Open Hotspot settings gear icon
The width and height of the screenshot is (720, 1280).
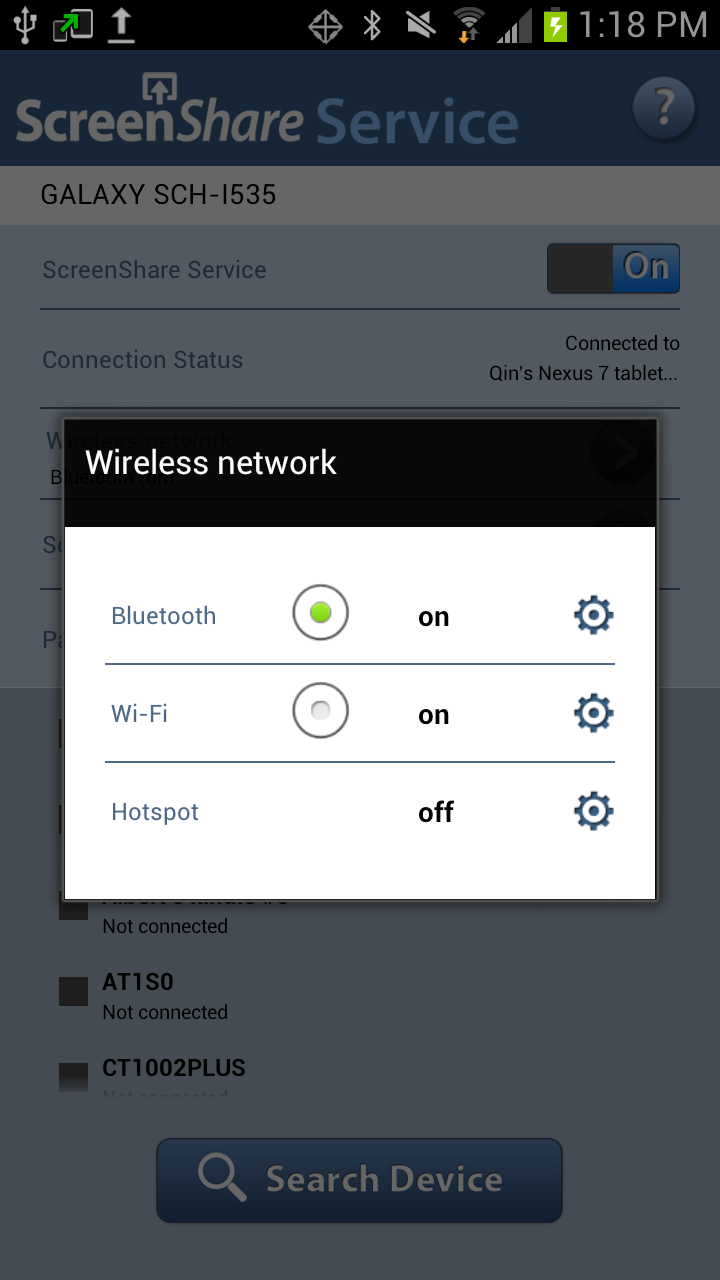tap(593, 811)
